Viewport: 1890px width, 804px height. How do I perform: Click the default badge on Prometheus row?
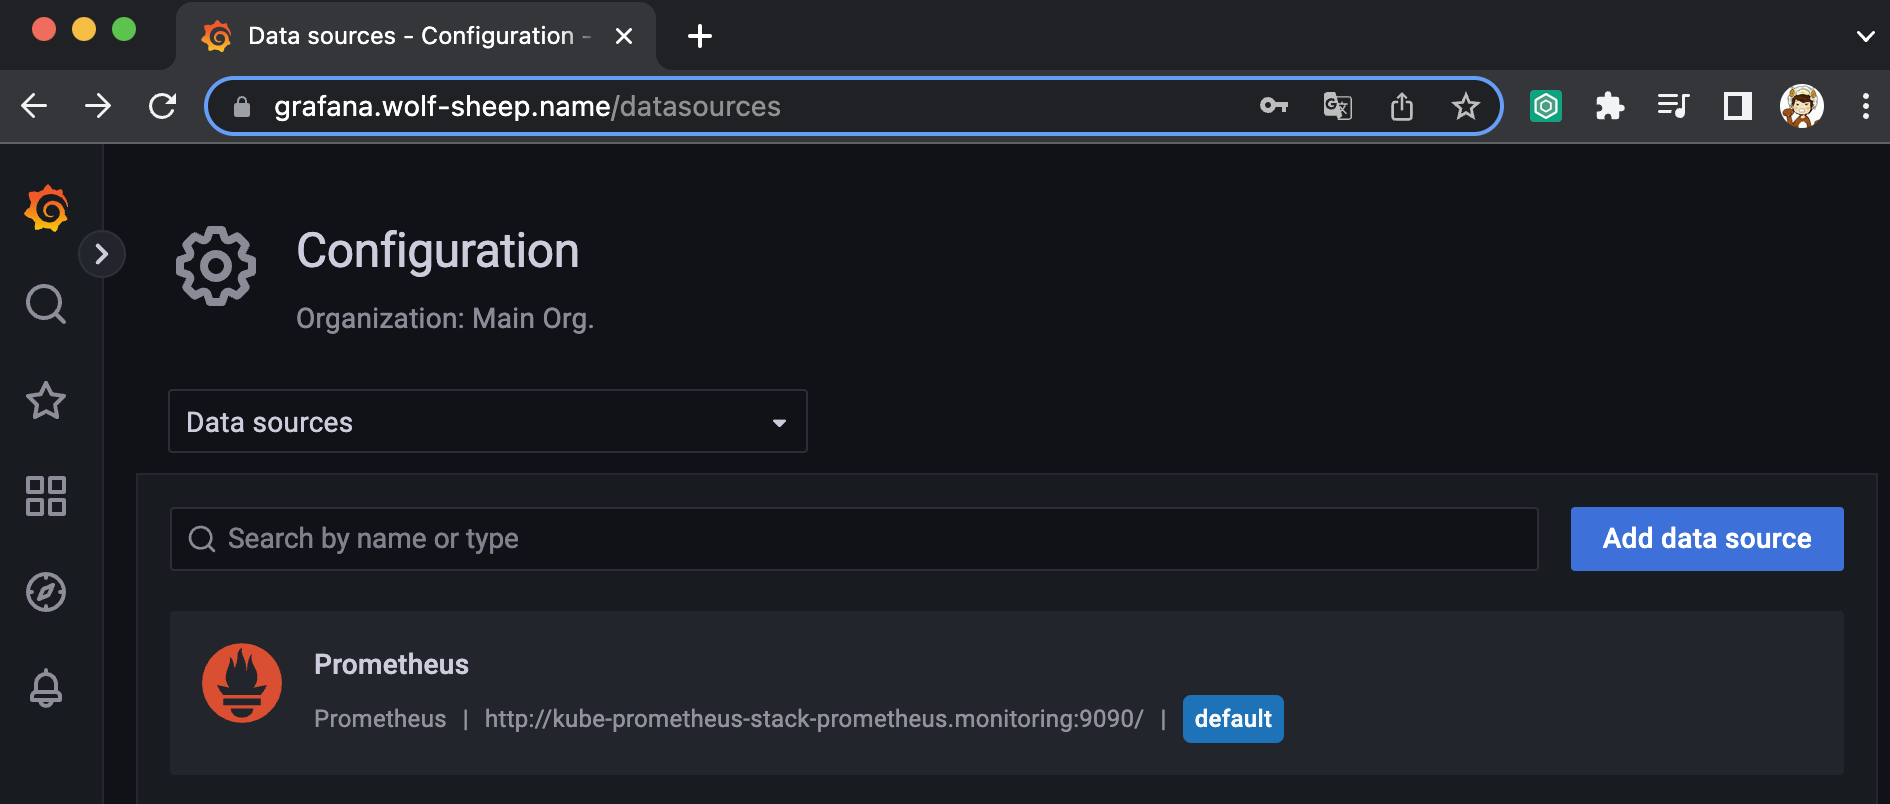pos(1233,719)
